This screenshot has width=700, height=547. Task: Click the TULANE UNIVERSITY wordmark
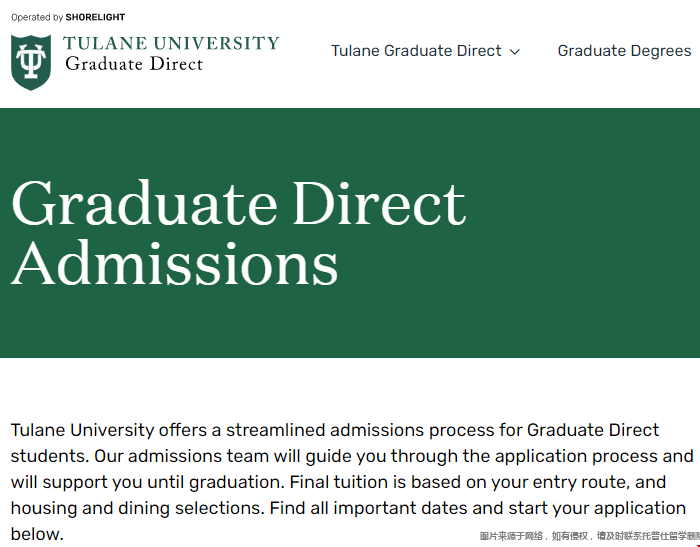(x=171, y=43)
